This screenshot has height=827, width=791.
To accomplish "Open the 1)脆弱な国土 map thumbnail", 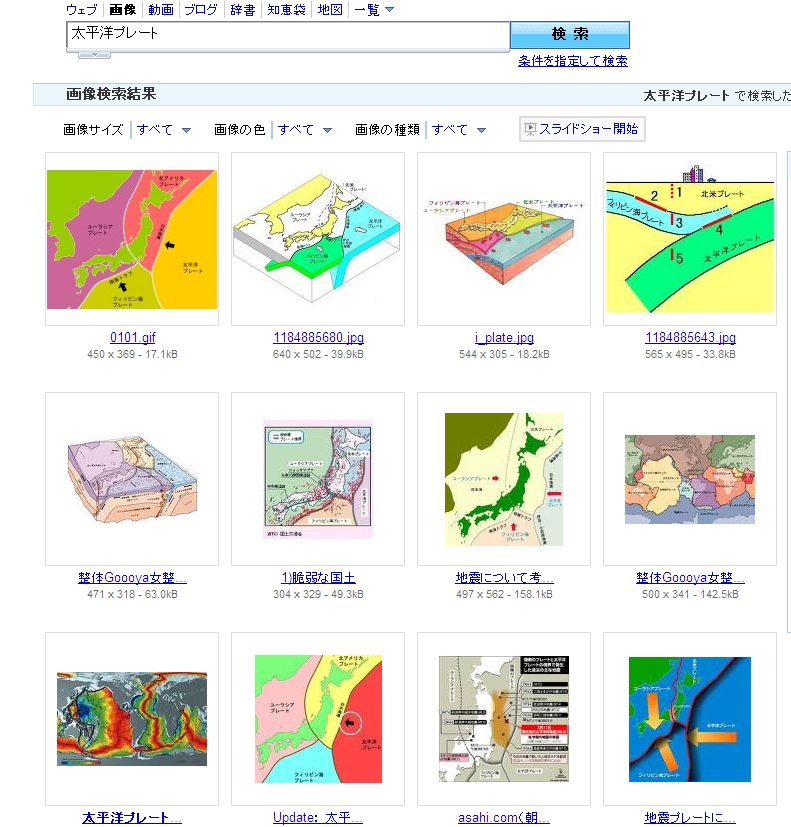I will tap(318, 479).
